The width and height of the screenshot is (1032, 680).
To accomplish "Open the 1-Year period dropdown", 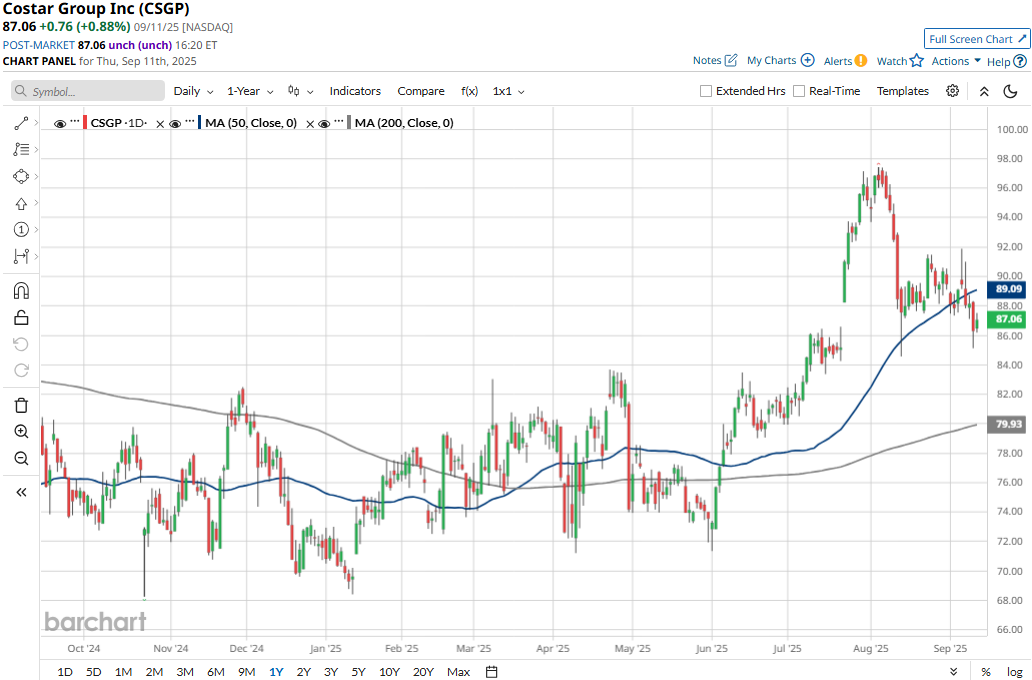I will coord(250,91).
